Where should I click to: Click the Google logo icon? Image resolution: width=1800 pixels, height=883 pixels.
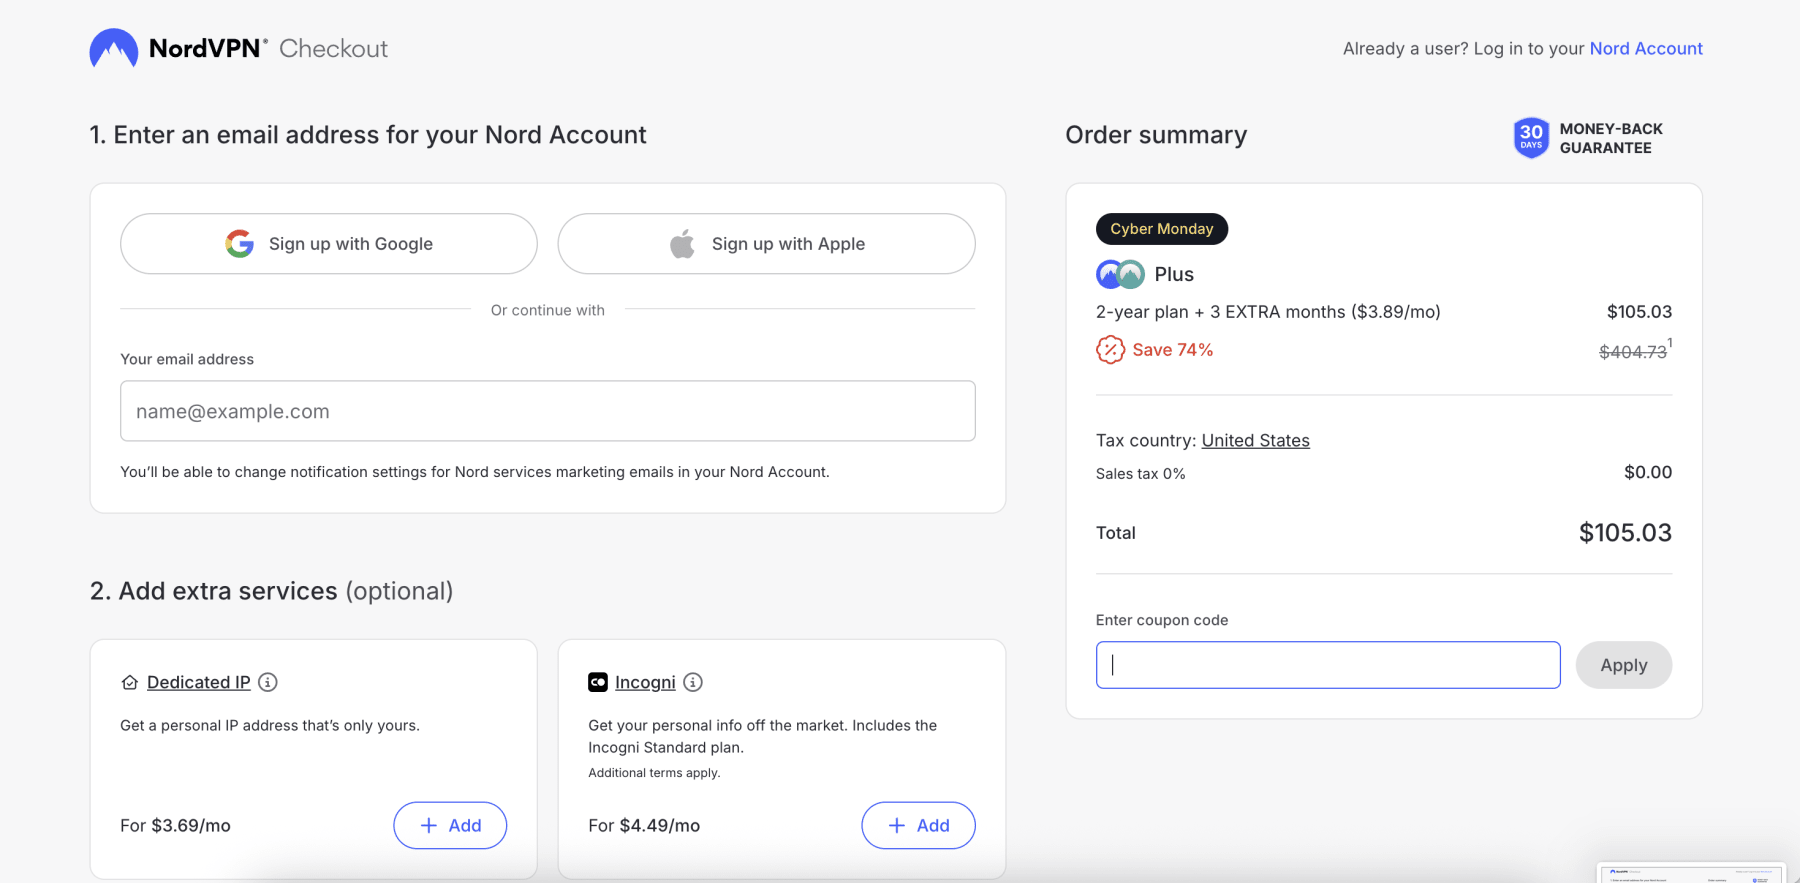[239, 243]
